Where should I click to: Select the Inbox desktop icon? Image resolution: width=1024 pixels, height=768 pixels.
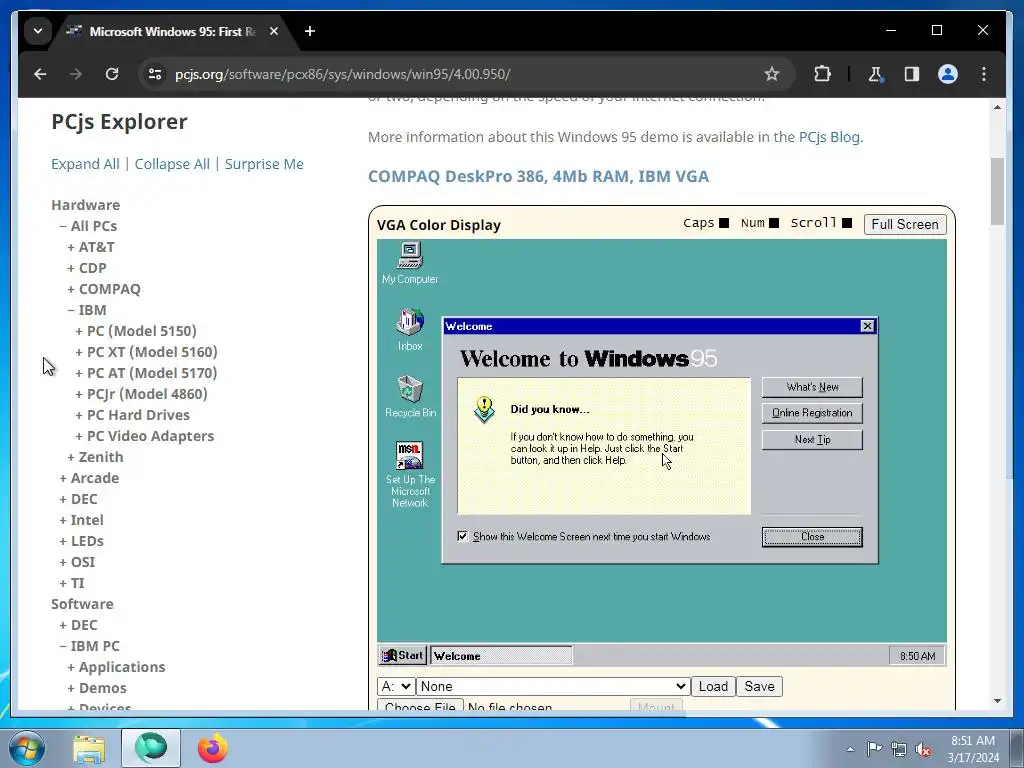410,329
